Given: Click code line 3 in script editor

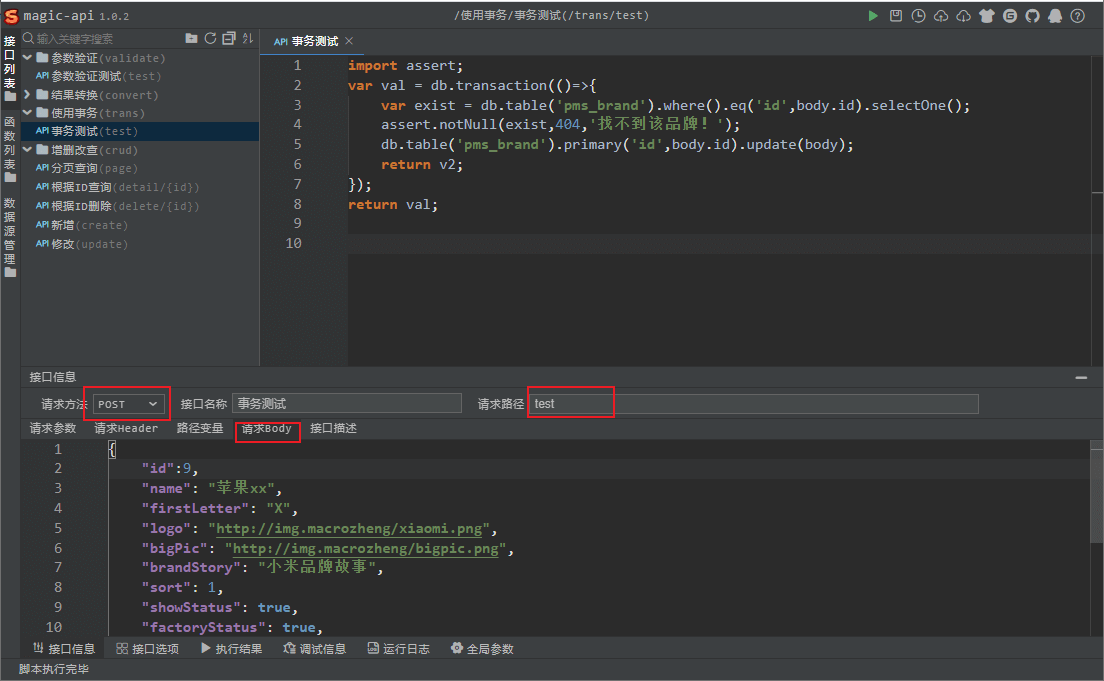Looking at the screenshot, I should pyautogui.click(x=676, y=105).
